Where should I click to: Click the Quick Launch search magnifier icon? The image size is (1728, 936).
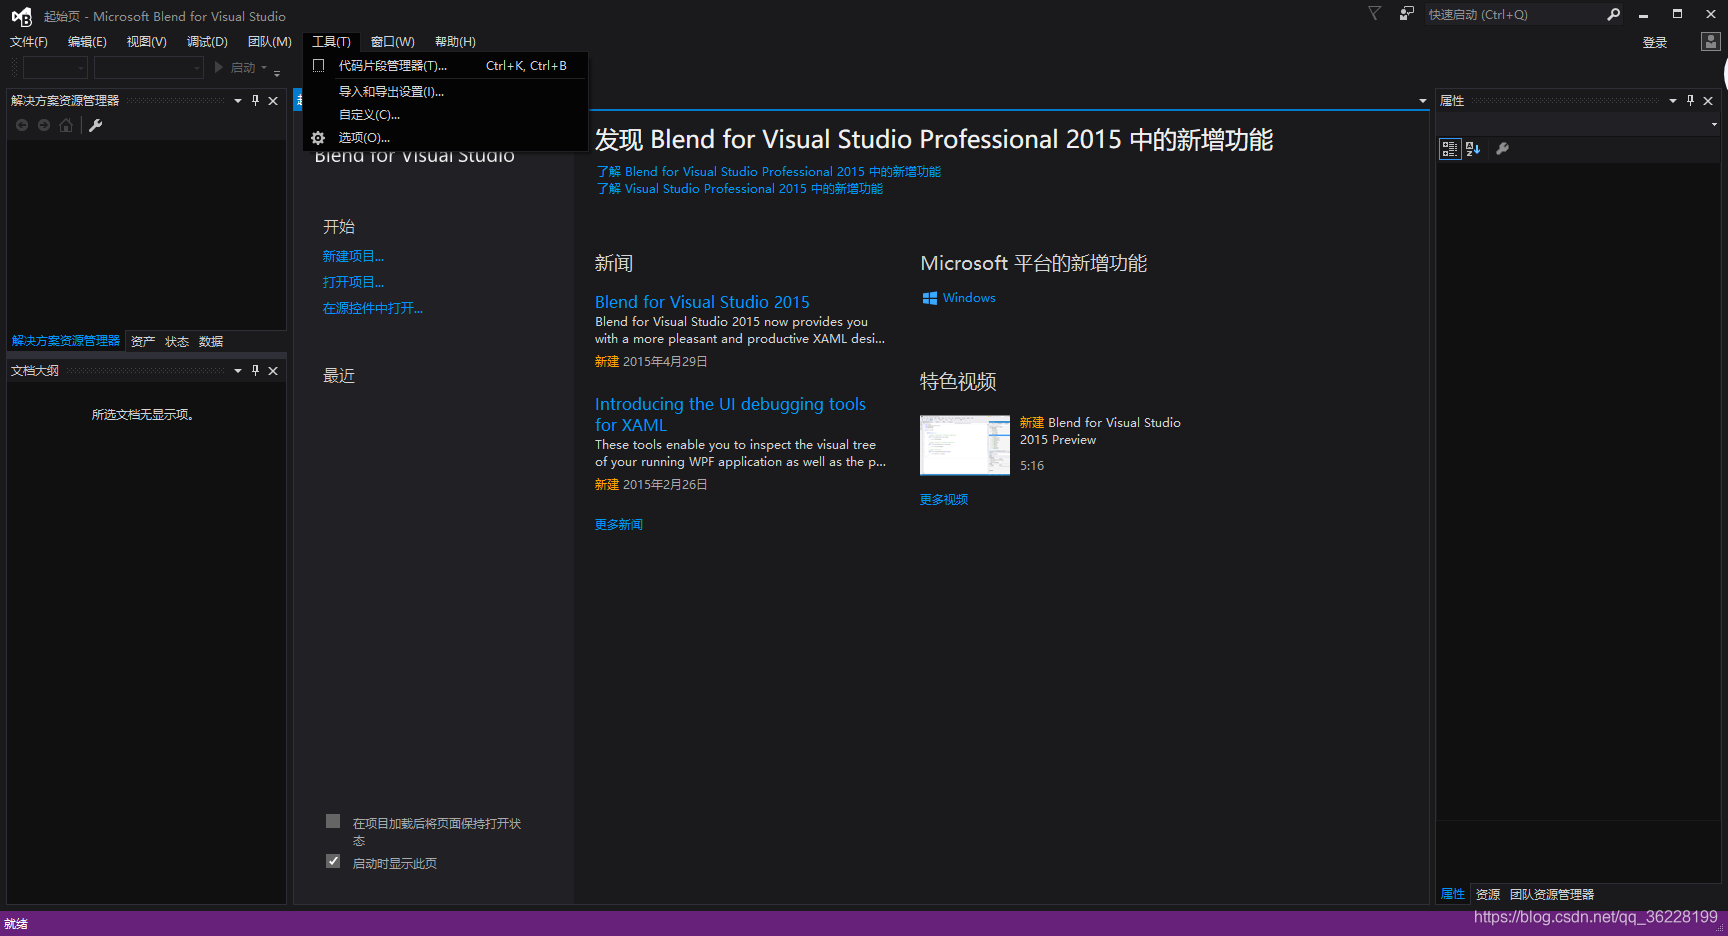click(x=1613, y=14)
